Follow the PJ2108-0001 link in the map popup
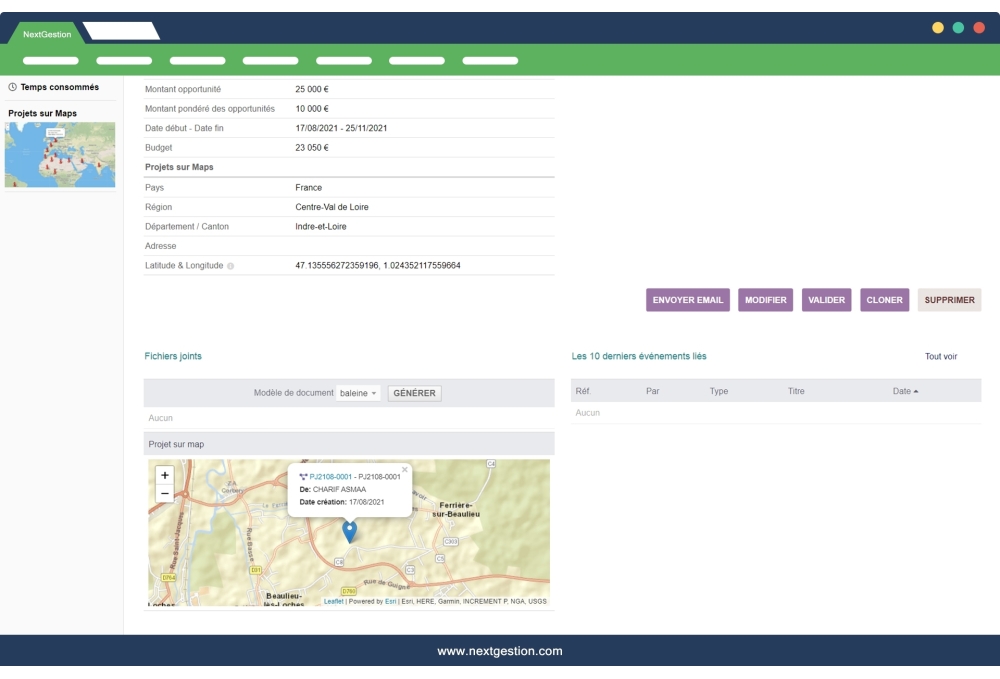Screen dimensions: 1000x679 (x=330, y=476)
